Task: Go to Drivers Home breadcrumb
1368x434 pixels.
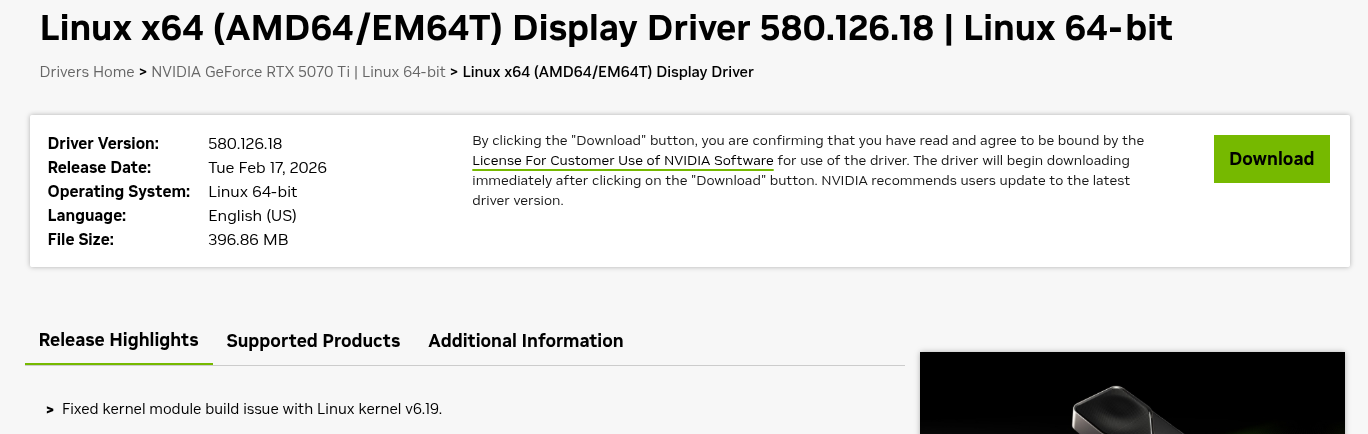Action: pos(87,72)
